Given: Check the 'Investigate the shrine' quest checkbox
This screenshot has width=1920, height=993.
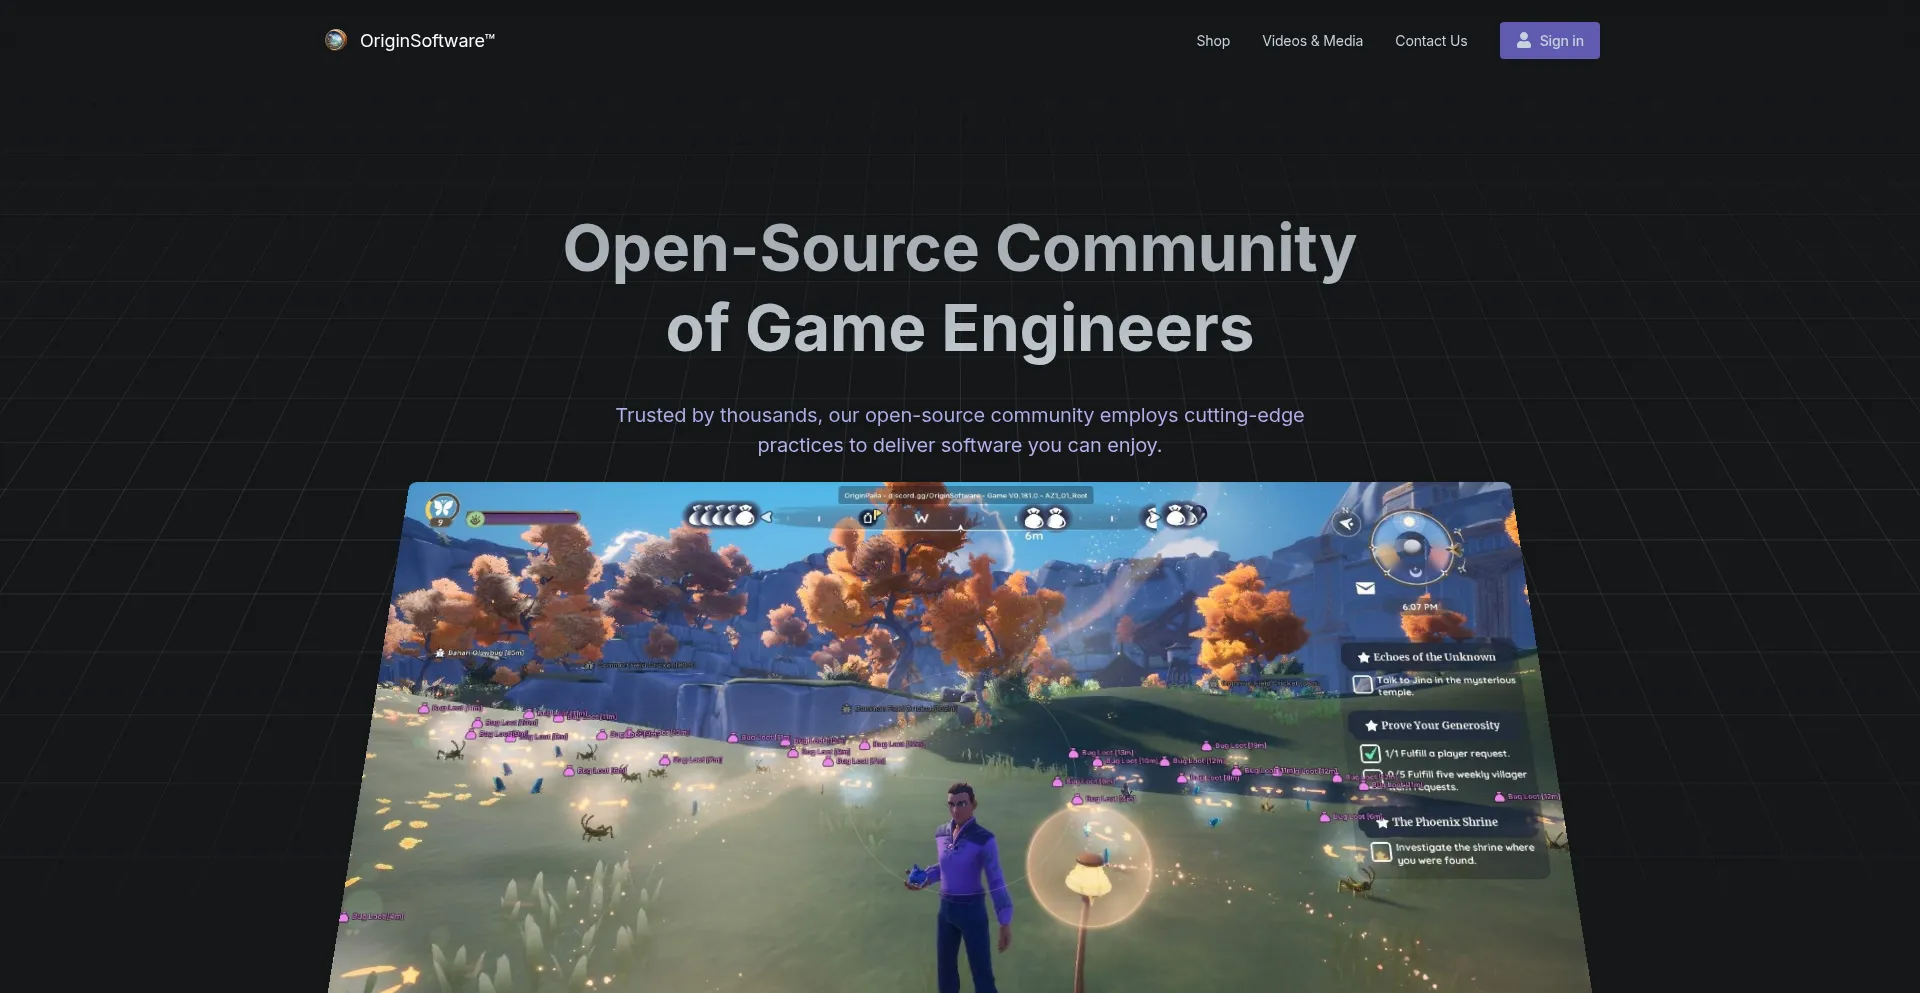Looking at the screenshot, I should tap(1381, 852).
